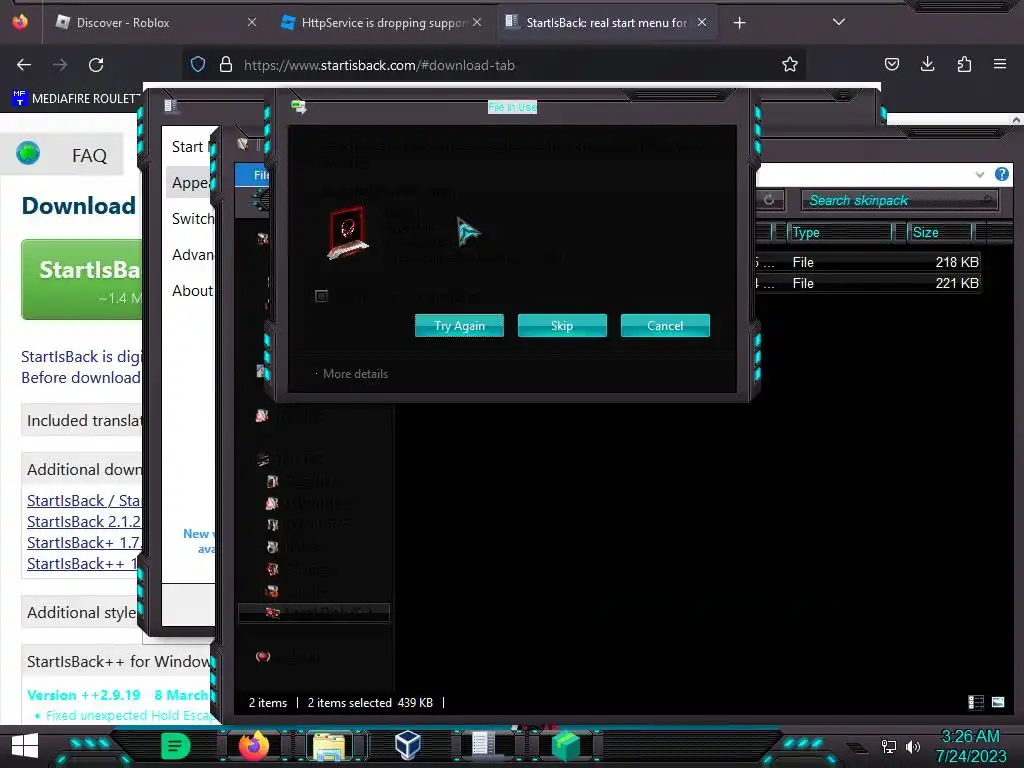This screenshot has width=1024, height=768.
Task: Expand the Explorer ribbon chevron
Action: [980, 174]
